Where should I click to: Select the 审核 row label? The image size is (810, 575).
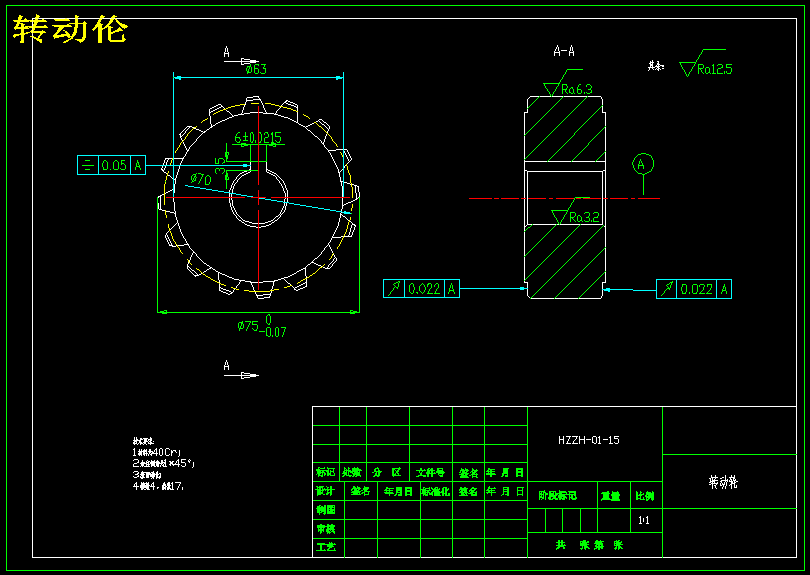tap(326, 529)
